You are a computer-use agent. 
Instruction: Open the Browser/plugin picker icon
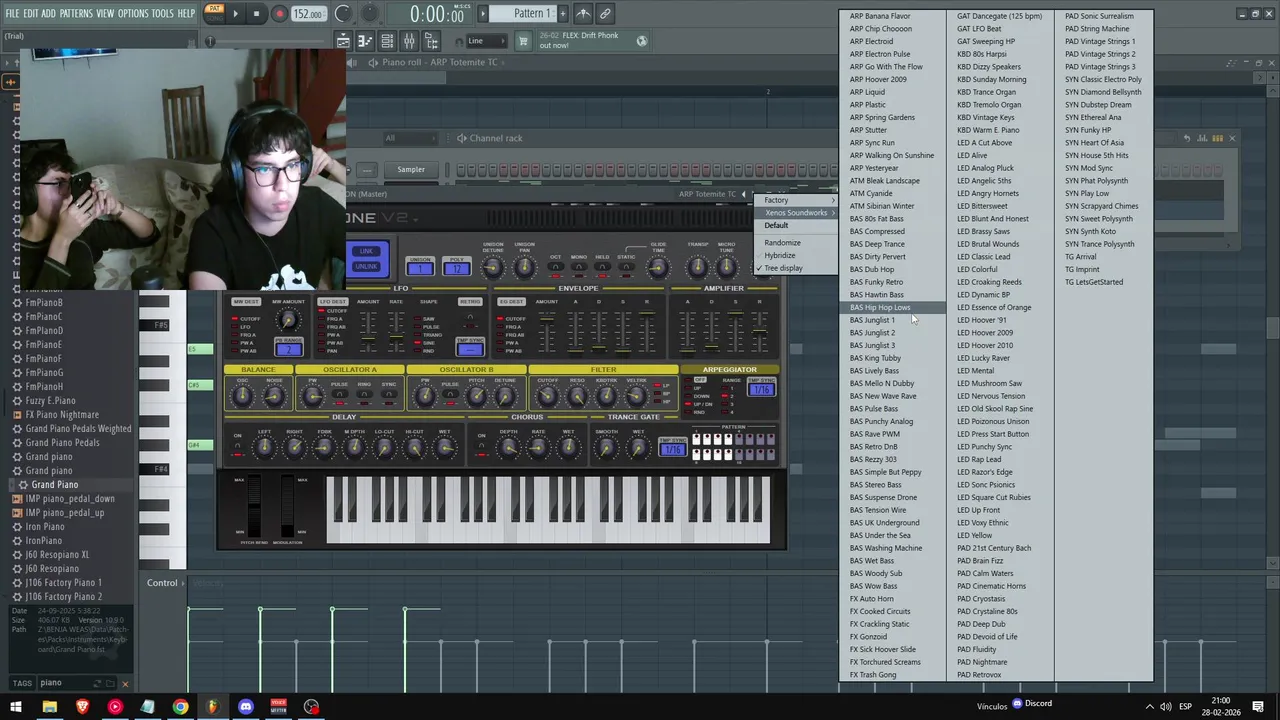coord(431,41)
